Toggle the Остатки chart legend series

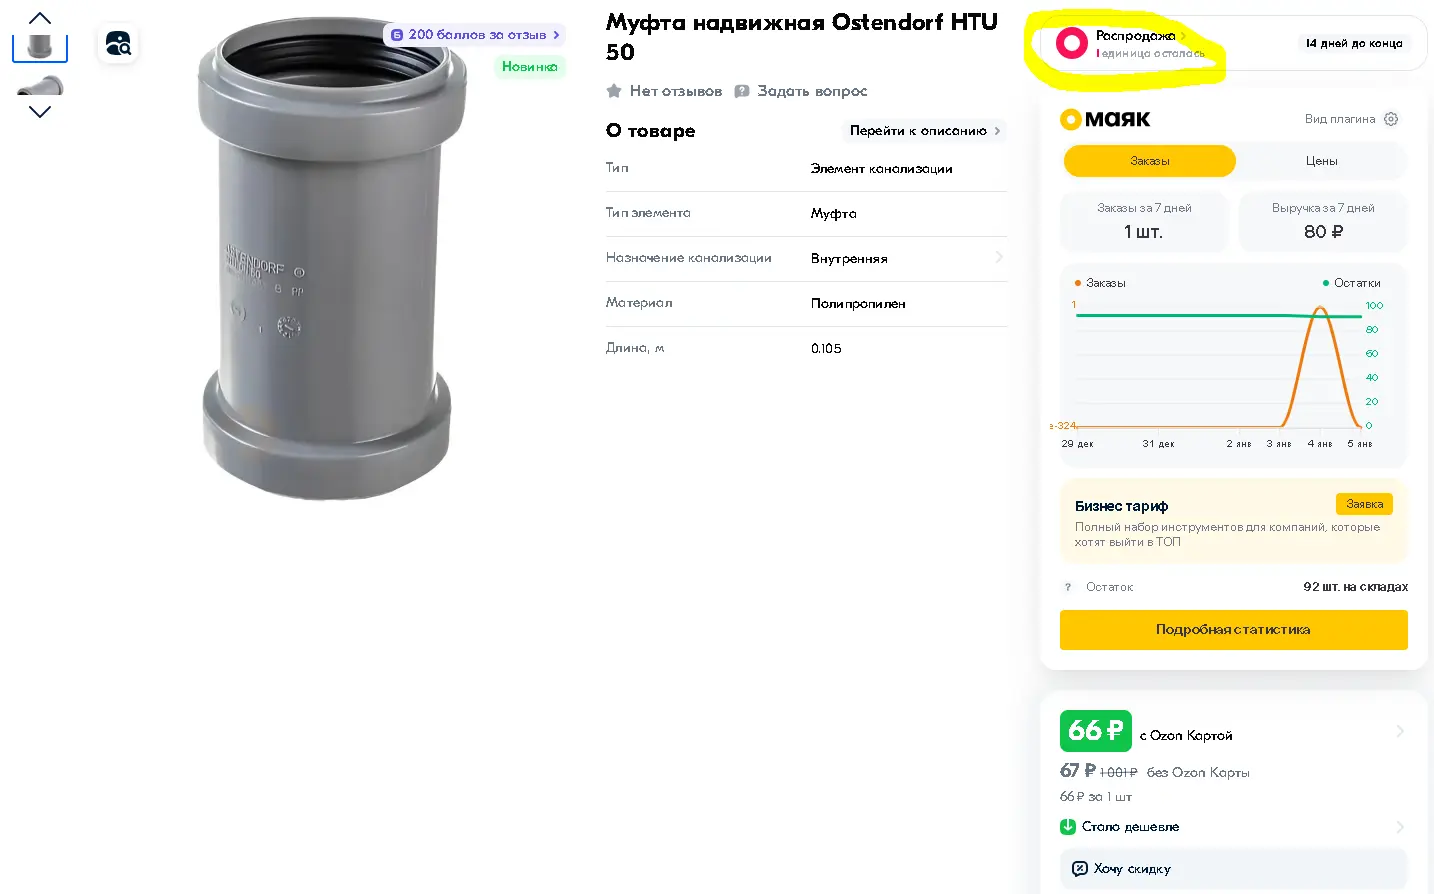point(1352,283)
